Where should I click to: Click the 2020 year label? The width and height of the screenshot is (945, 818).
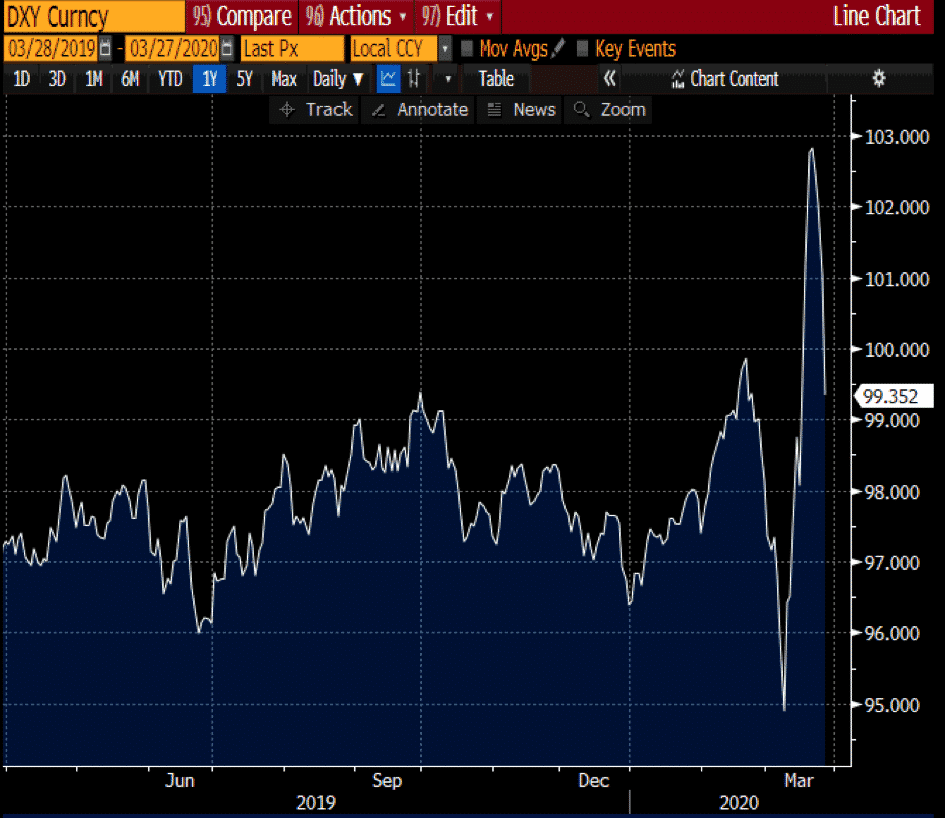click(739, 803)
